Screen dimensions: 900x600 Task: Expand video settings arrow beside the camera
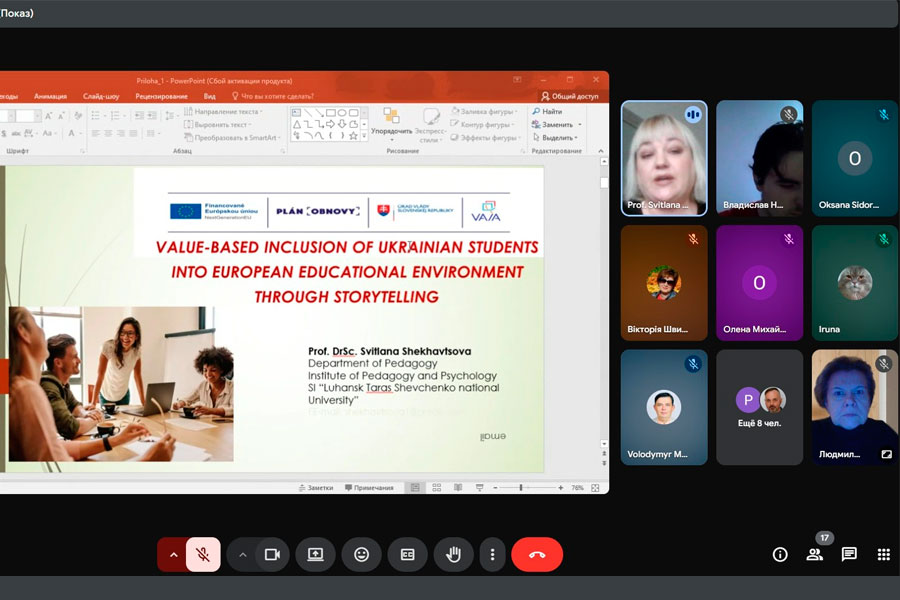(x=242, y=554)
